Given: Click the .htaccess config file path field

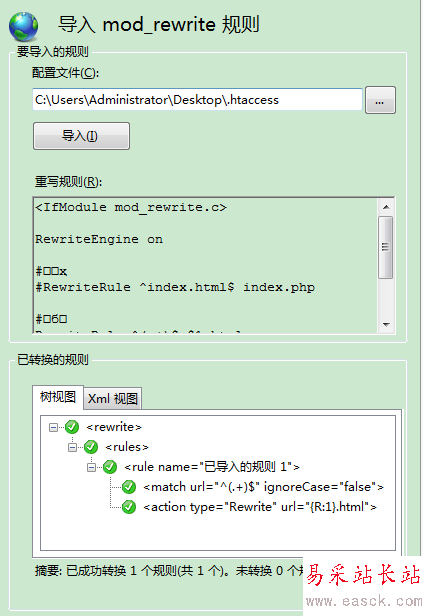Looking at the screenshot, I should [x=197, y=100].
